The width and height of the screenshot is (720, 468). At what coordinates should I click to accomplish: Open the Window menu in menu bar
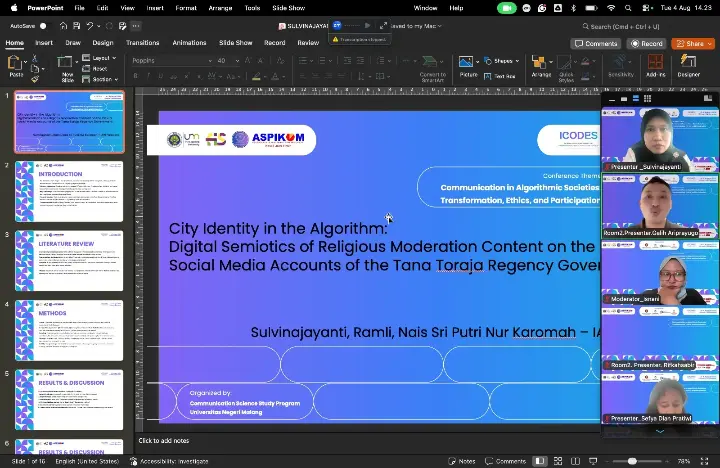(425, 8)
